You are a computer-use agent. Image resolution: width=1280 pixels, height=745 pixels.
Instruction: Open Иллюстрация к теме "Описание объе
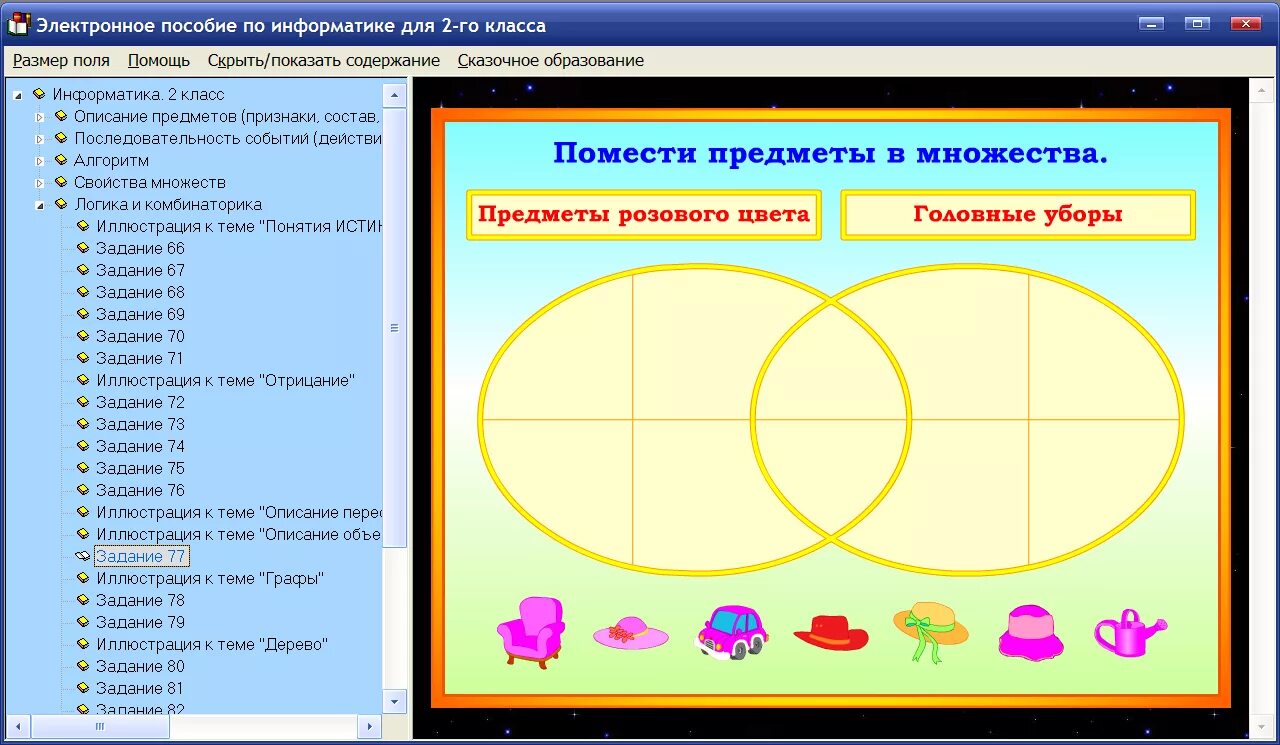pos(239,534)
